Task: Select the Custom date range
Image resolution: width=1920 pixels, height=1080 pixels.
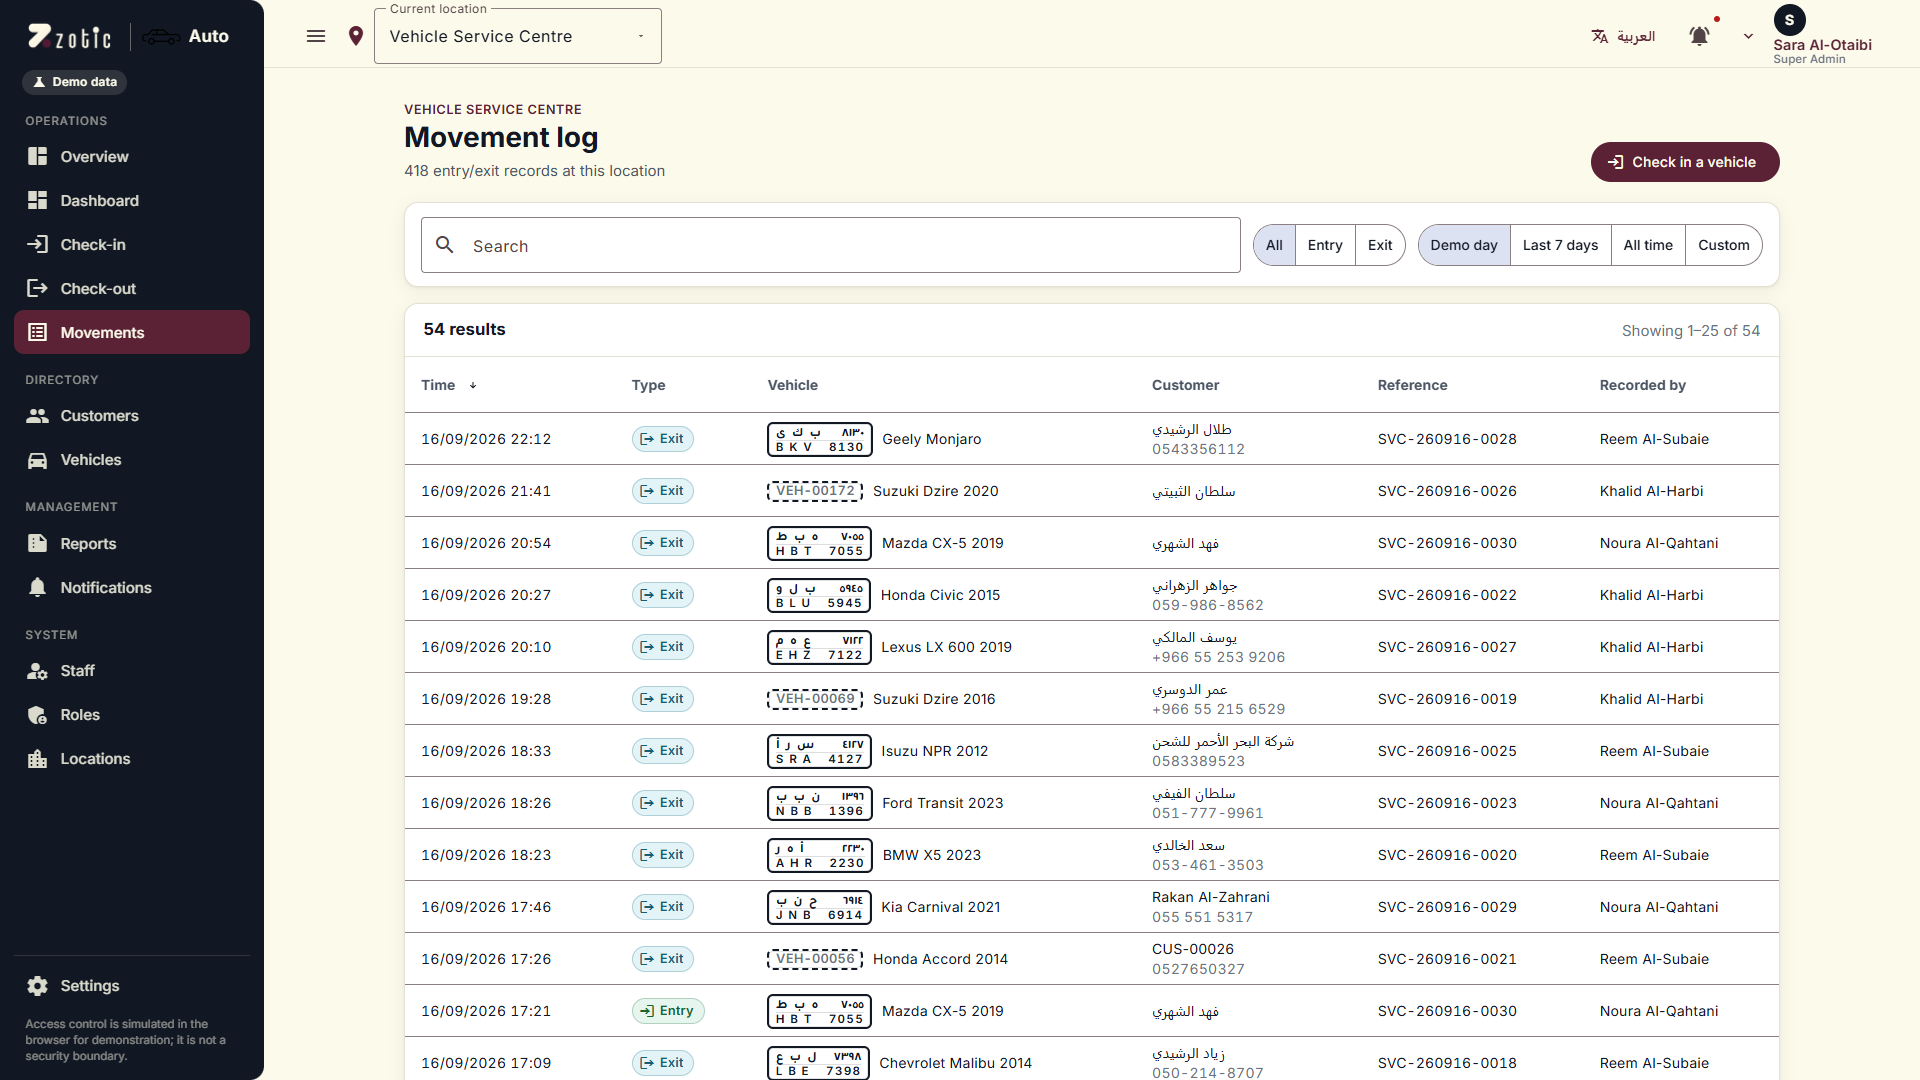Action: point(1724,245)
